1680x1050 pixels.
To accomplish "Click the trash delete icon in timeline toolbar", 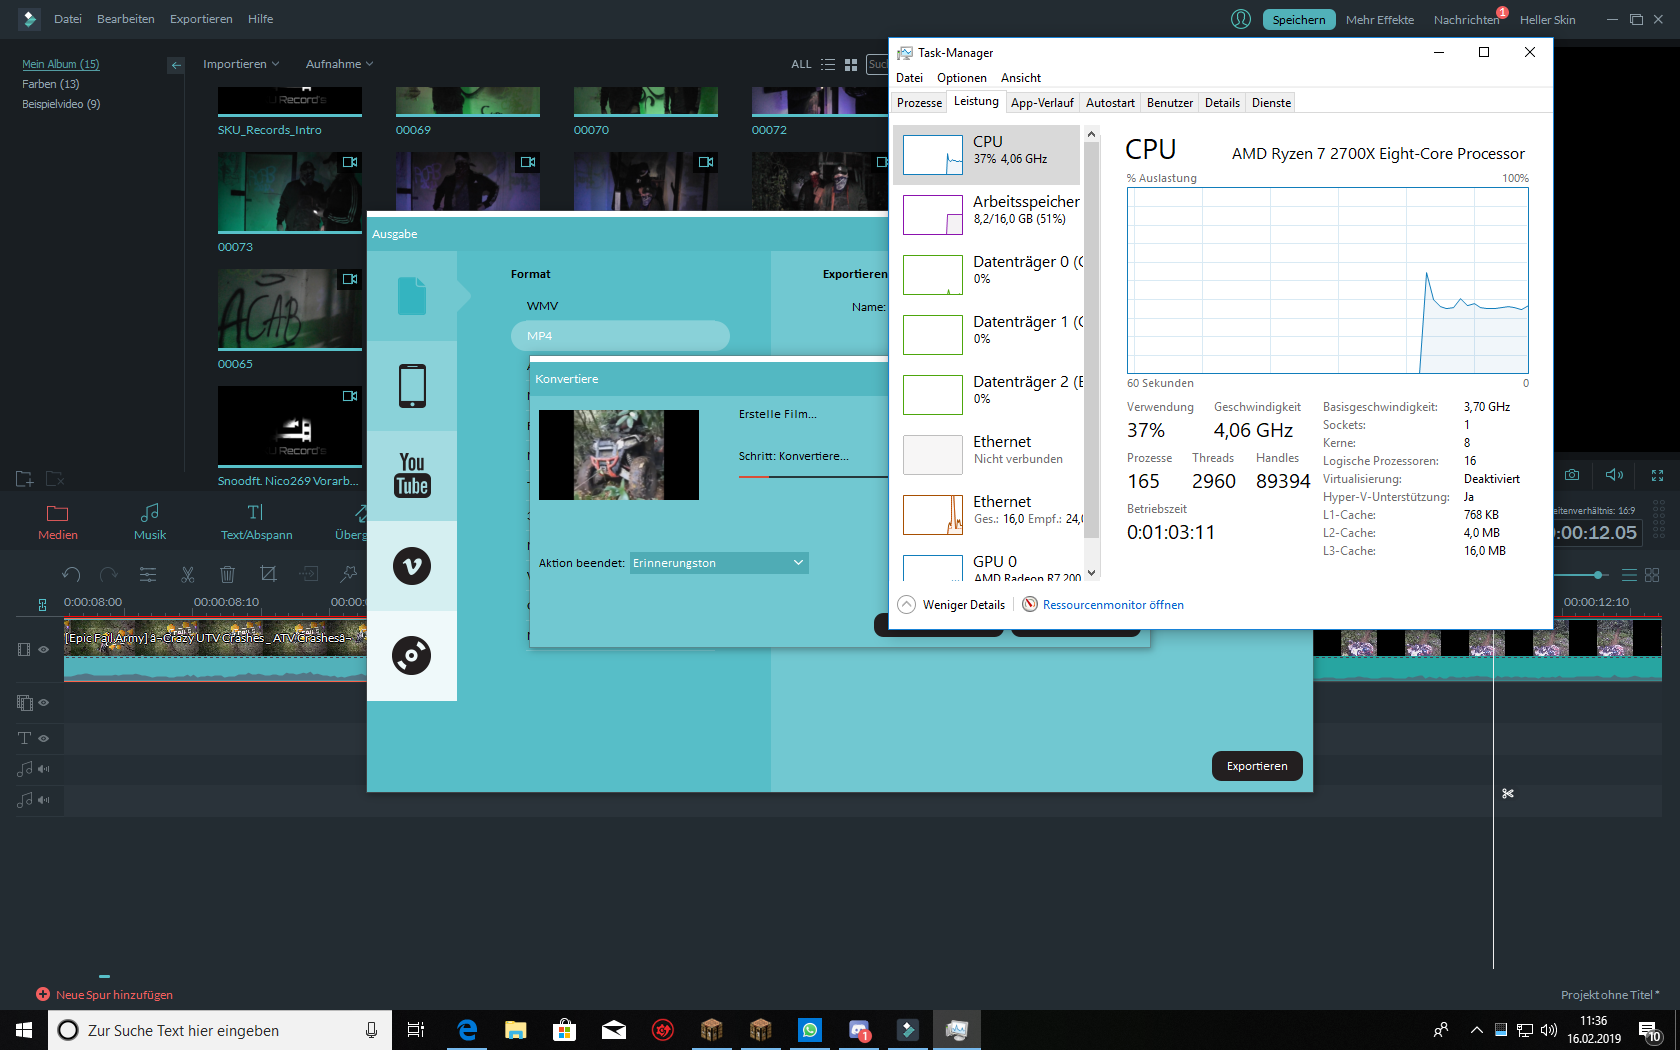I will pyautogui.click(x=227, y=574).
